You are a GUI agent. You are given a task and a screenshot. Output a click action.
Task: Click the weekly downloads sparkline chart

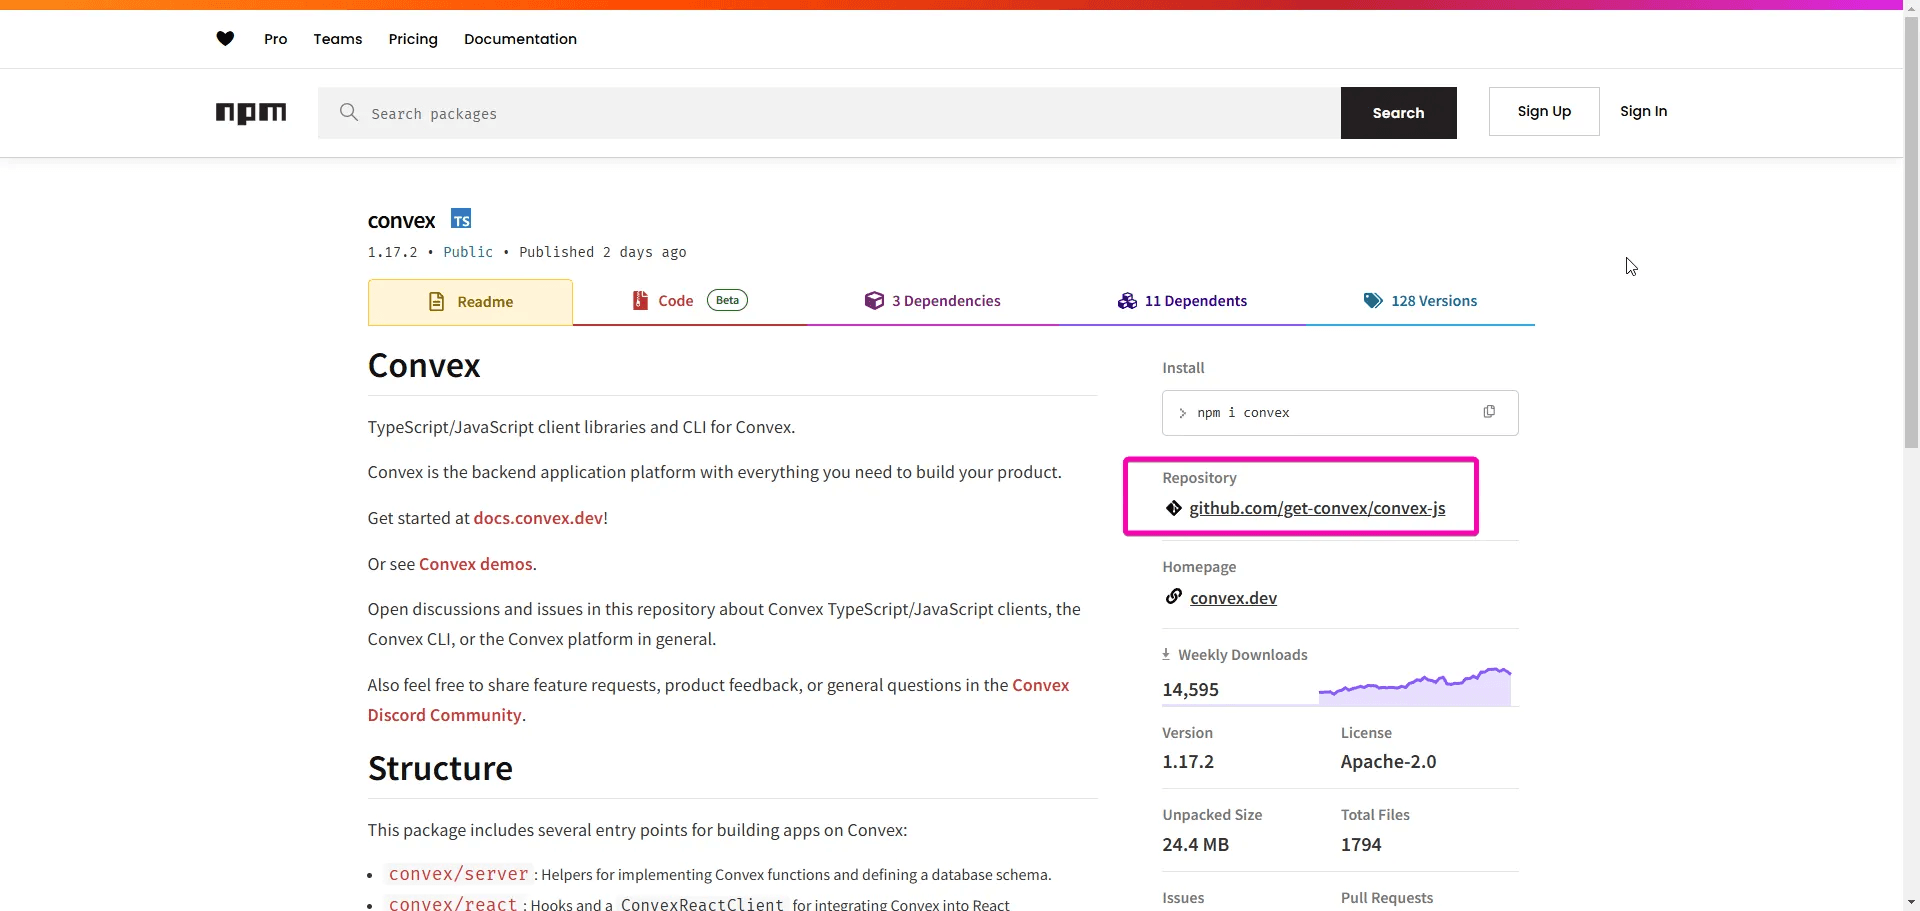point(1414,686)
